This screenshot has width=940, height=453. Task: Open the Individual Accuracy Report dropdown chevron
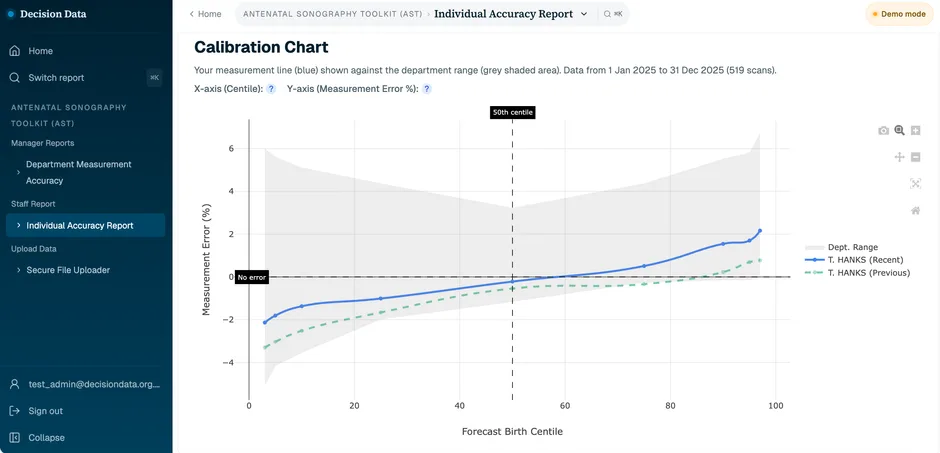point(584,14)
